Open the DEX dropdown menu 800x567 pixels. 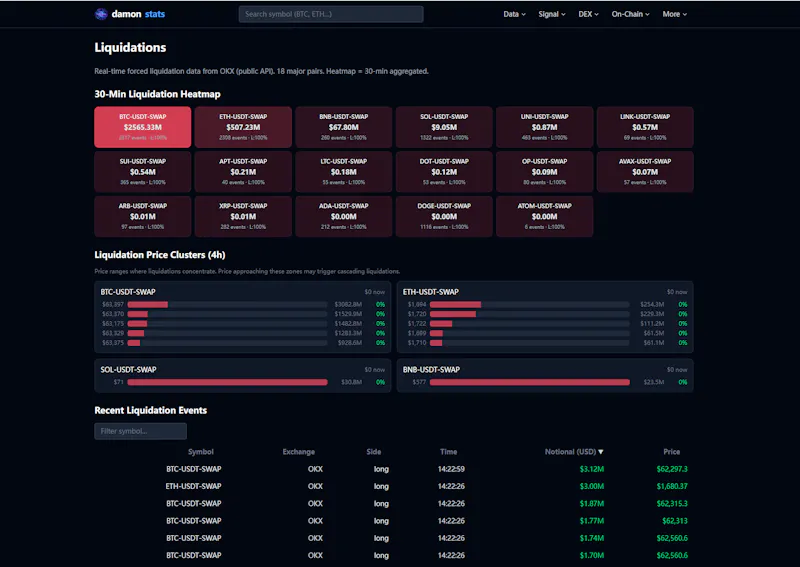click(588, 14)
